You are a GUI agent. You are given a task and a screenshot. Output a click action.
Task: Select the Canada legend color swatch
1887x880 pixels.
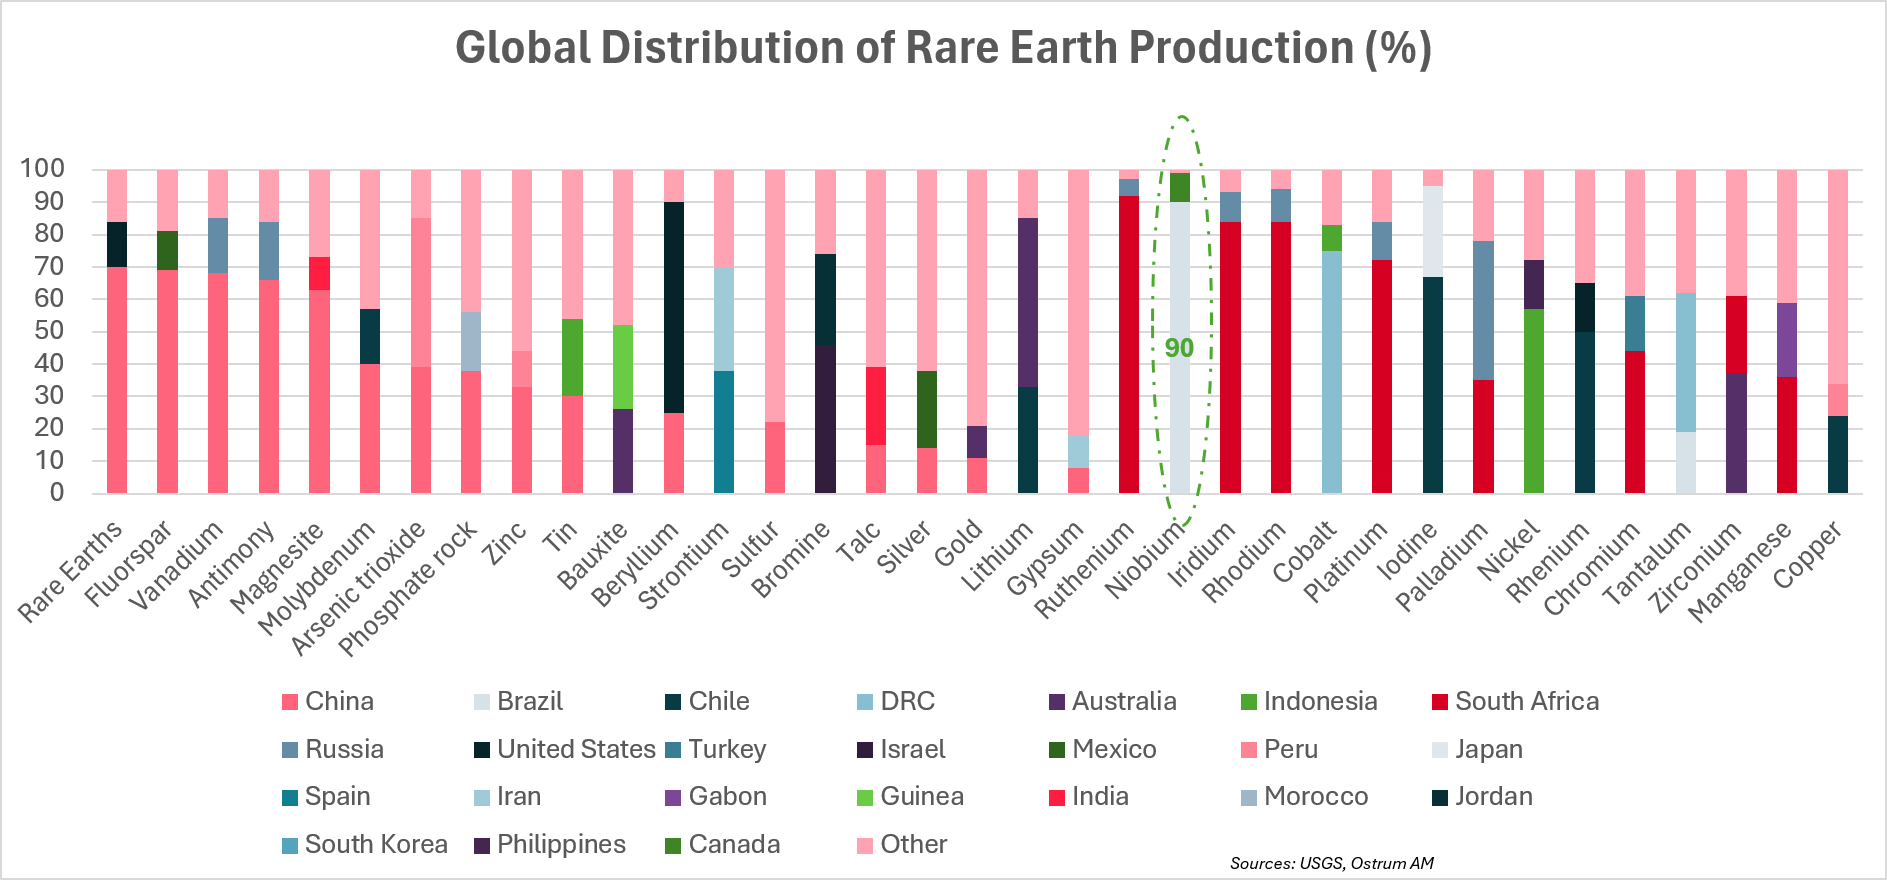point(674,845)
